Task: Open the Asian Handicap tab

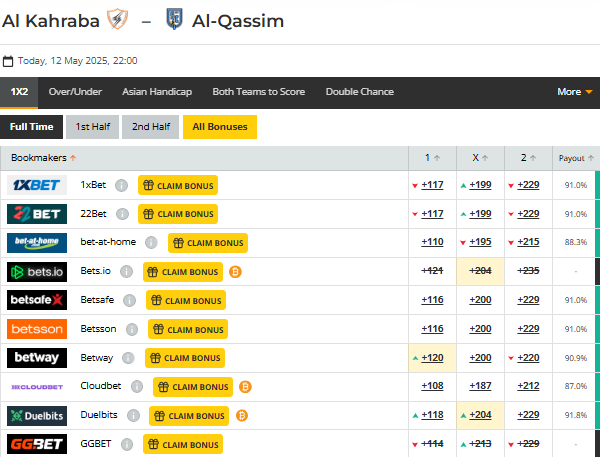Action: pyautogui.click(x=157, y=92)
